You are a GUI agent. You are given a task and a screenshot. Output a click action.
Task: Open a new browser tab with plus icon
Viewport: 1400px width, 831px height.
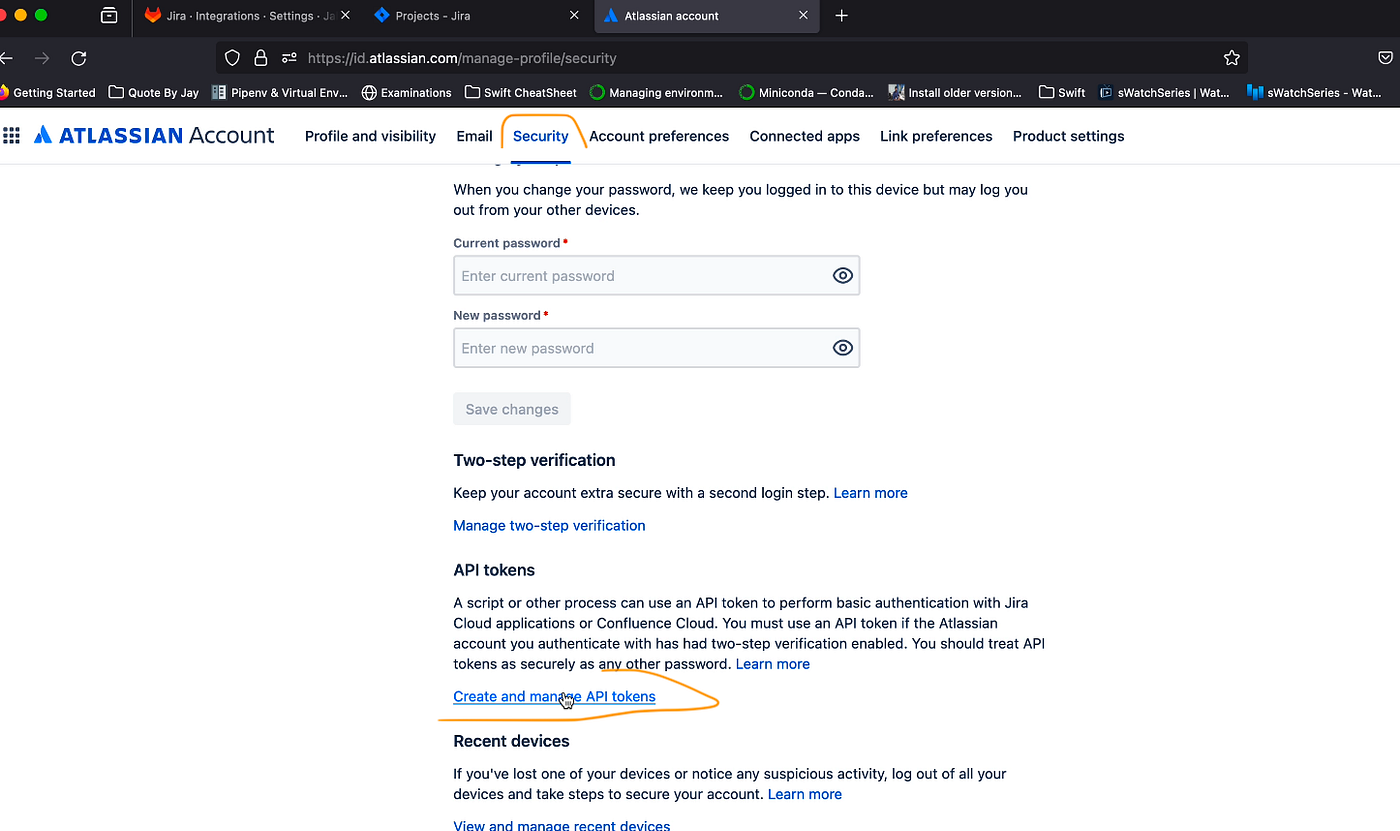click(x=841, y=16)
